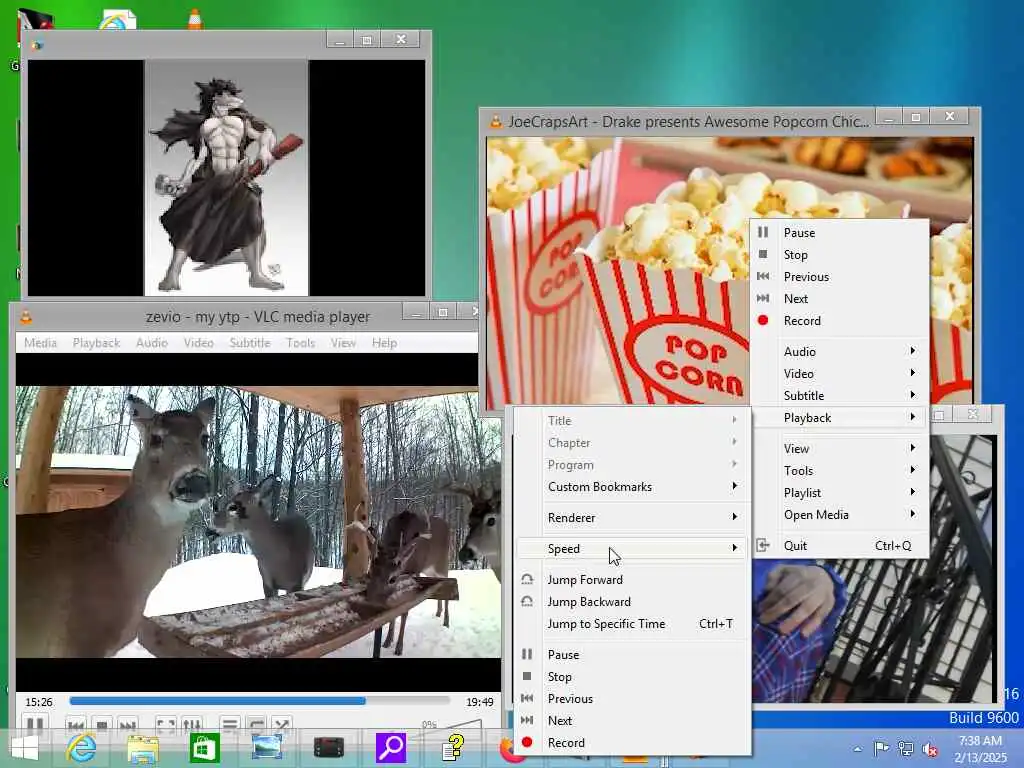Click the total duration 19:49 label
Viewport: 1024px width, 768px height.
pyautogui.click(x=479, y=702)
